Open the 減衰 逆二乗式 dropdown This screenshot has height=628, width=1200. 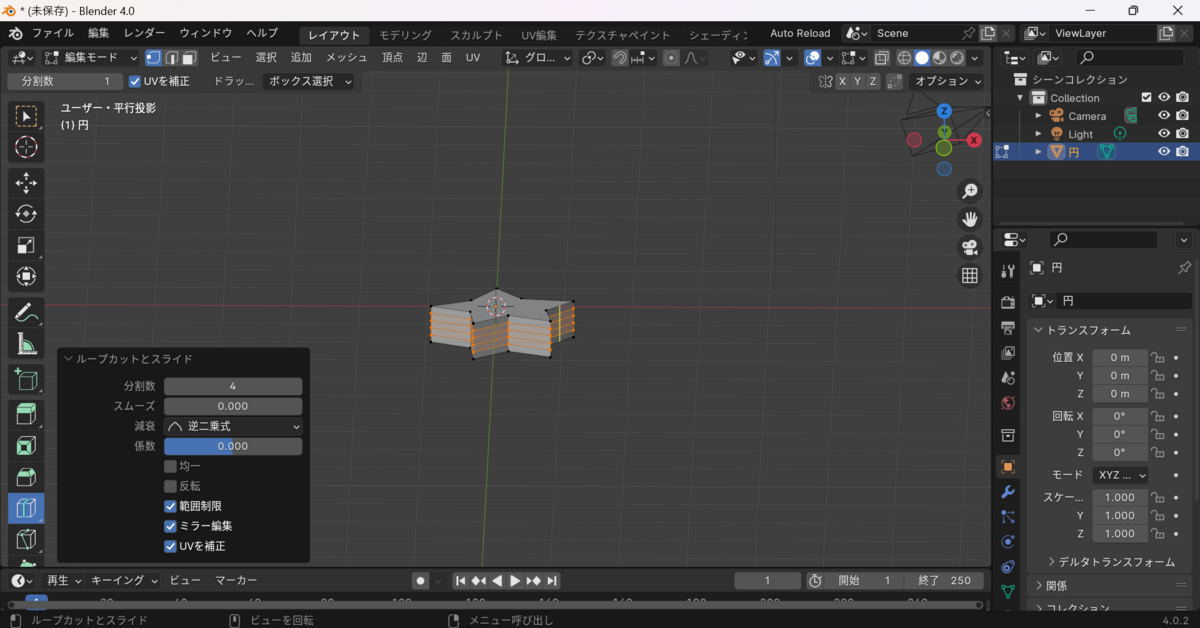[233, 426]
